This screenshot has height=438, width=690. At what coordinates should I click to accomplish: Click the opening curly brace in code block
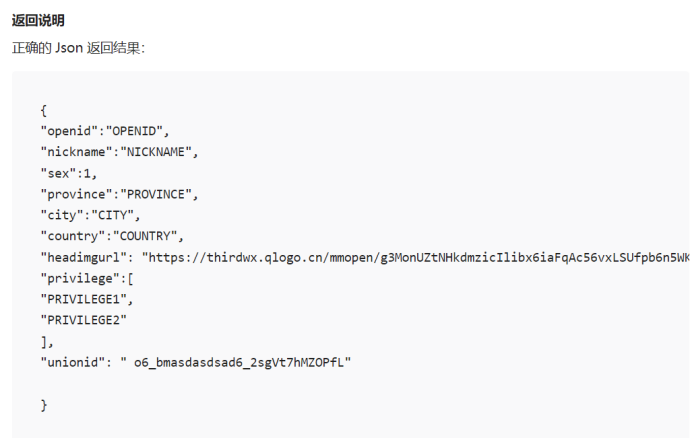point(44,110)
